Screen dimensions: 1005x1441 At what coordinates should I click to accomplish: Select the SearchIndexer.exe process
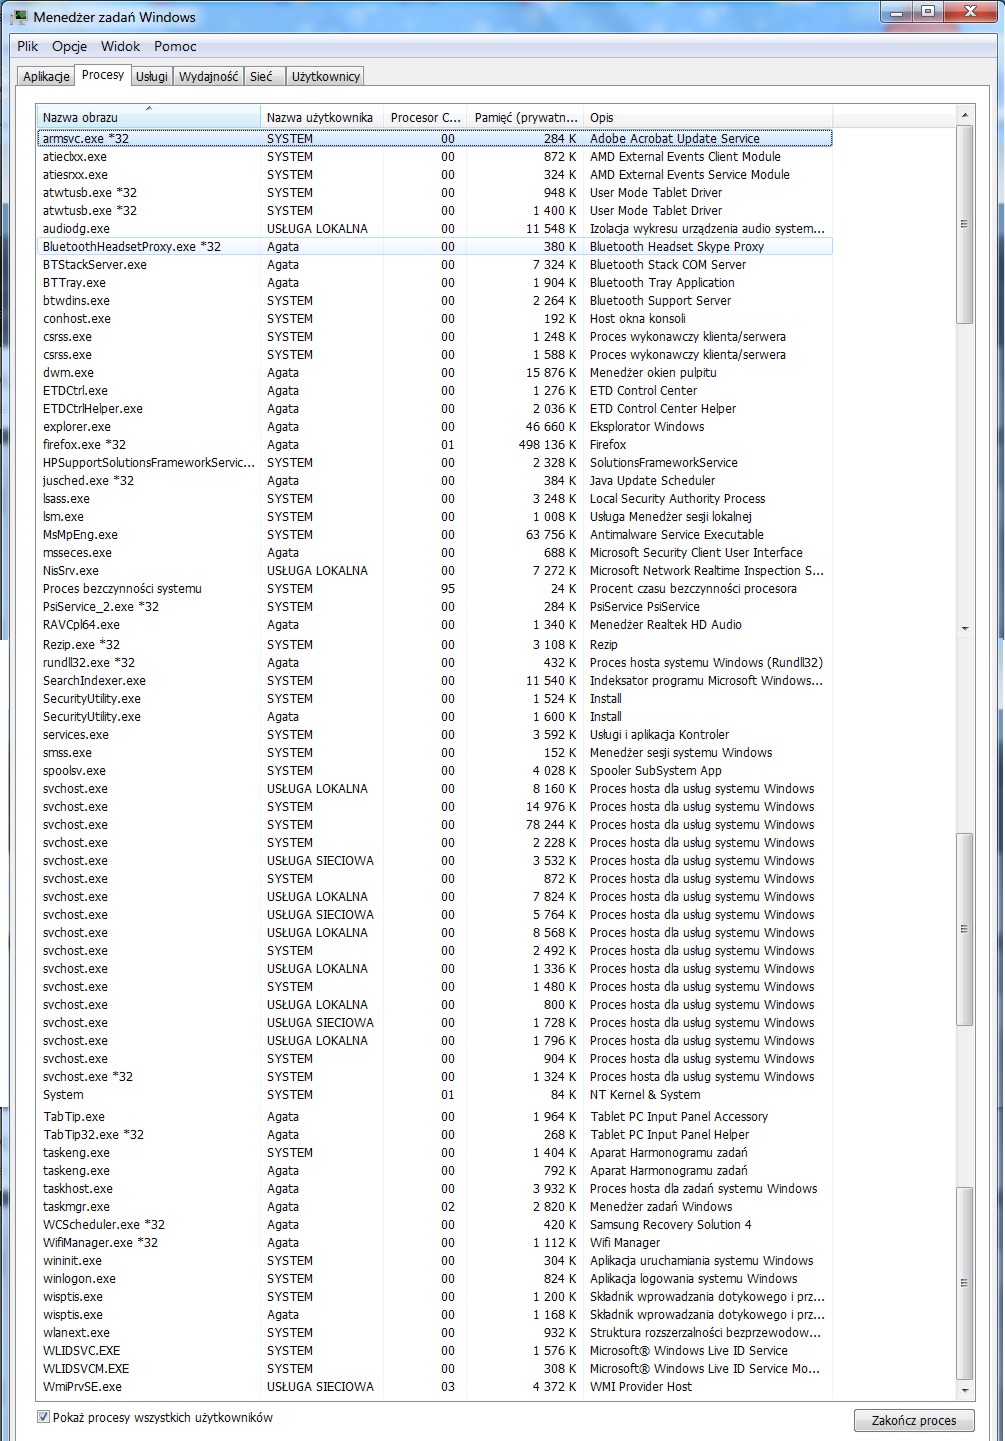(x=434, y=681)
